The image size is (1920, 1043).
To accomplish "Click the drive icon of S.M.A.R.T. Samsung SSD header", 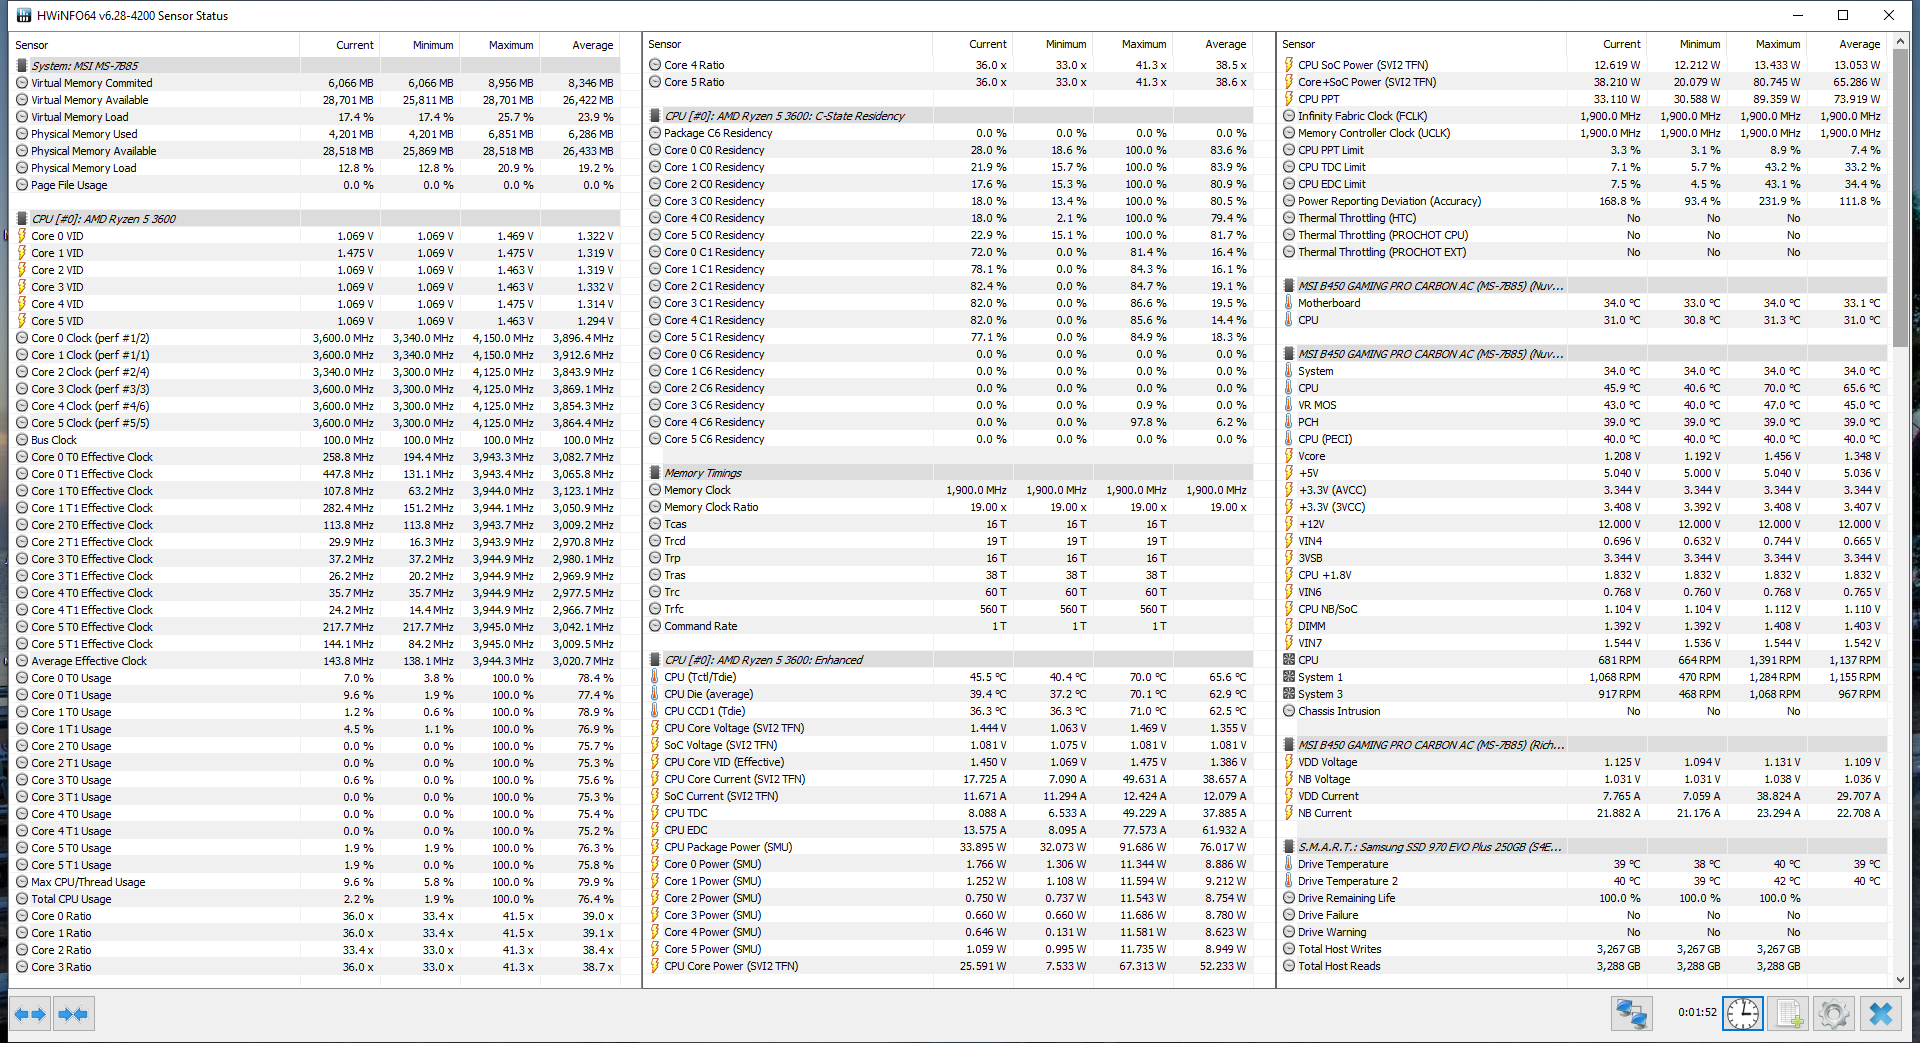I will [1289, 847].
